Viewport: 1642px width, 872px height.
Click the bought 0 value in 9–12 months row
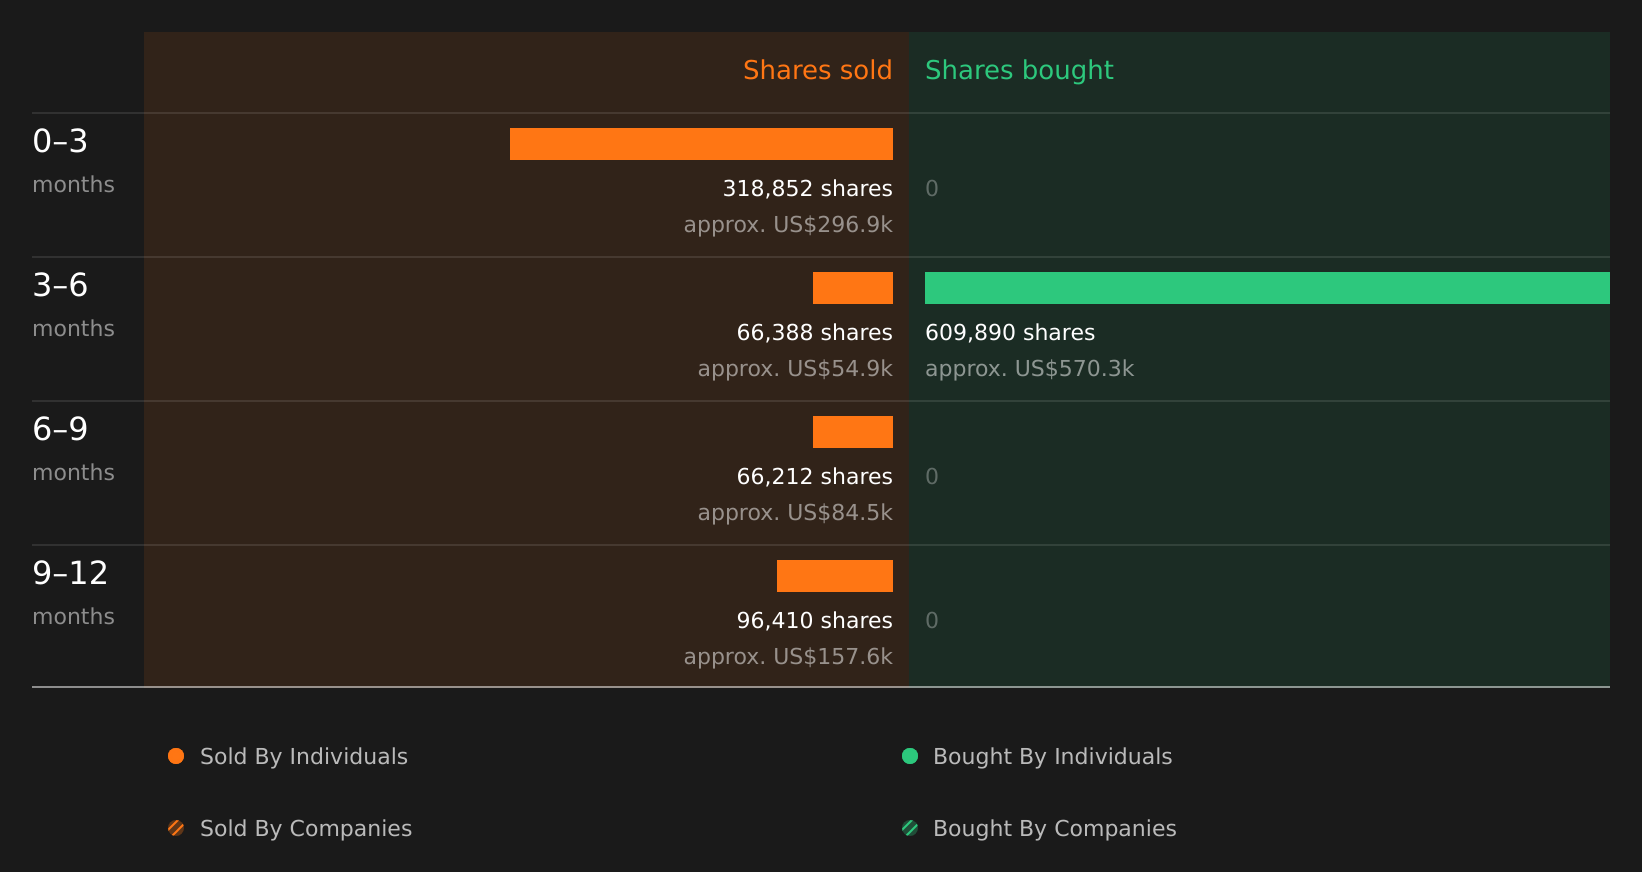(932, 621)
